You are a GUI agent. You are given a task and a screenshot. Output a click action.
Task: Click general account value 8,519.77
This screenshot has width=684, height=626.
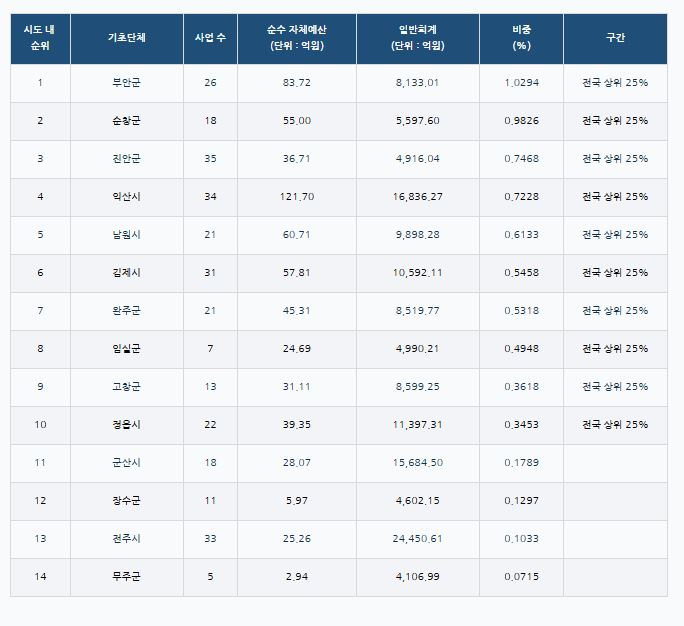click(417, 311)
